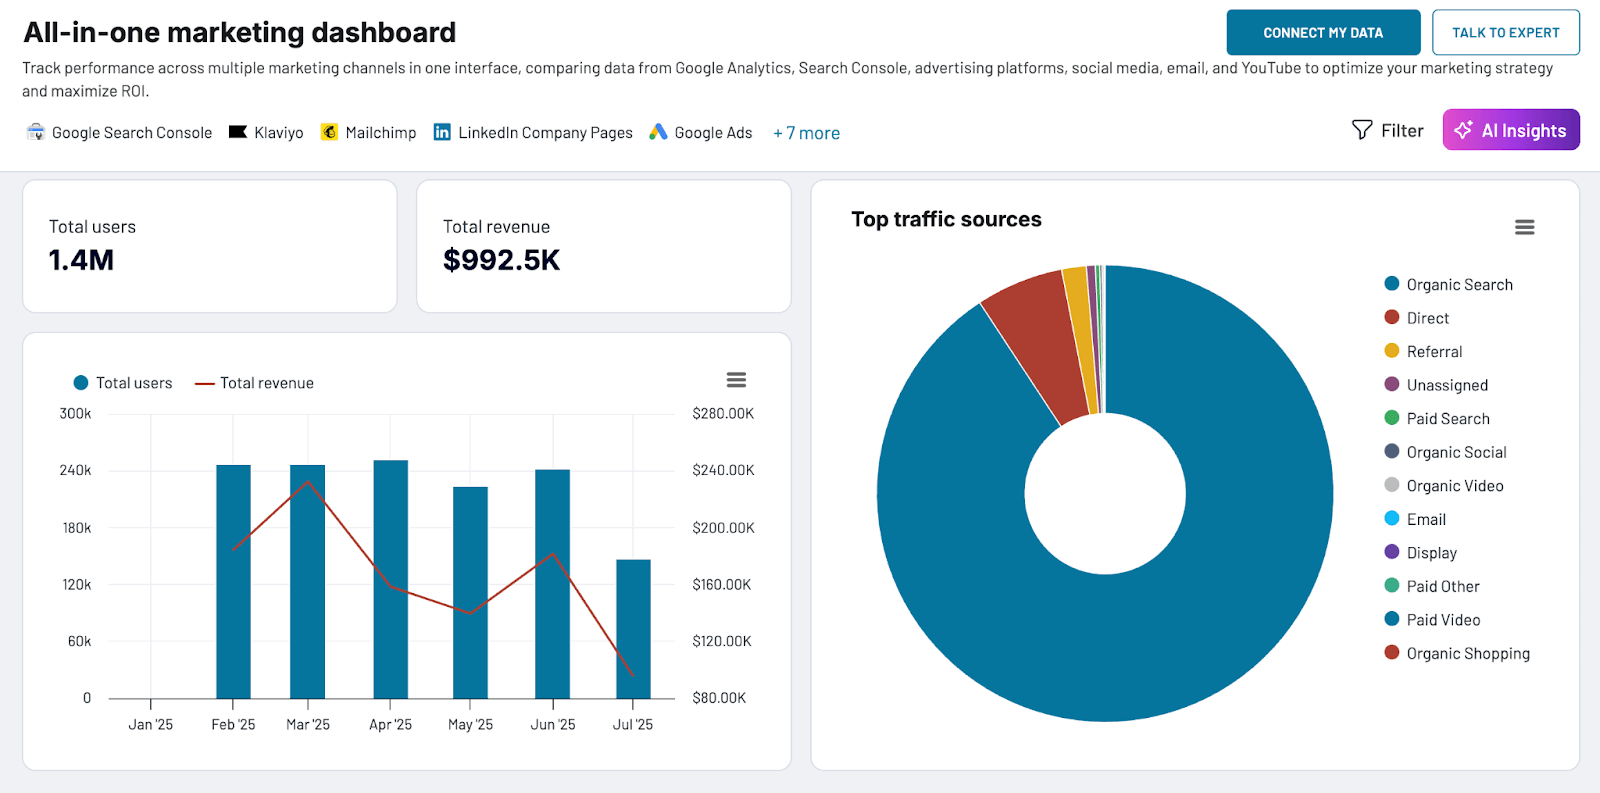
Task: Expand the +7 more data sources
Action: (x=806, y=133)
